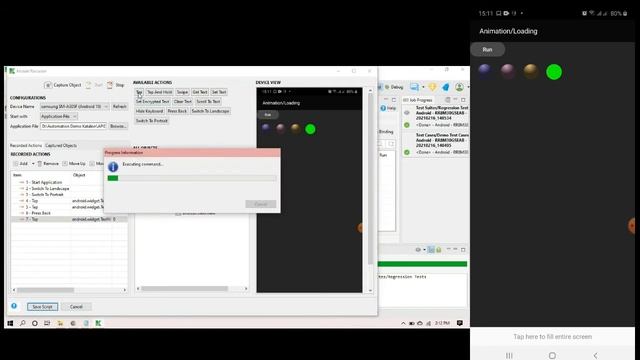
Task: Click the executing command progress bar
Action: tap(192, 178)
